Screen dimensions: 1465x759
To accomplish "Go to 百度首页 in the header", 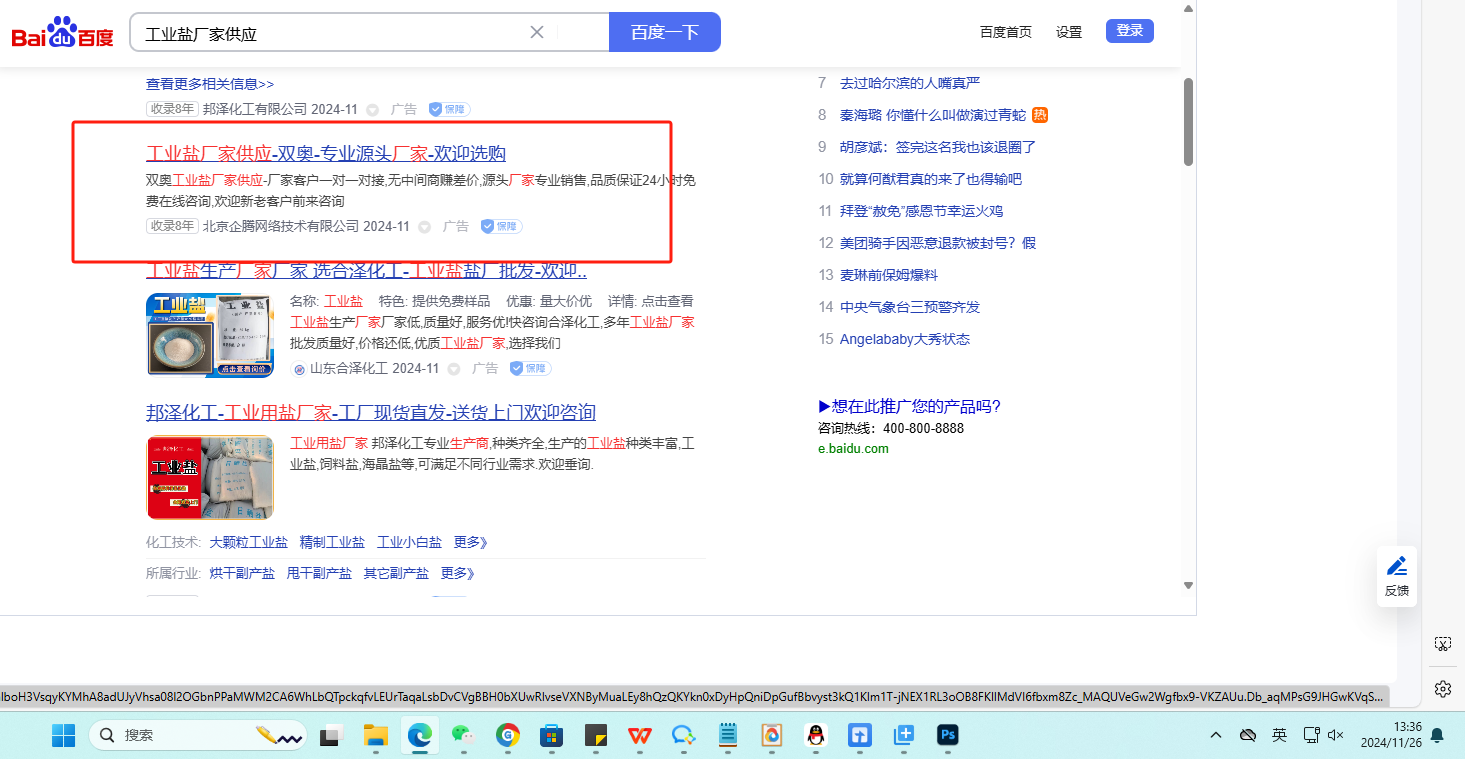I will 1005,32.
